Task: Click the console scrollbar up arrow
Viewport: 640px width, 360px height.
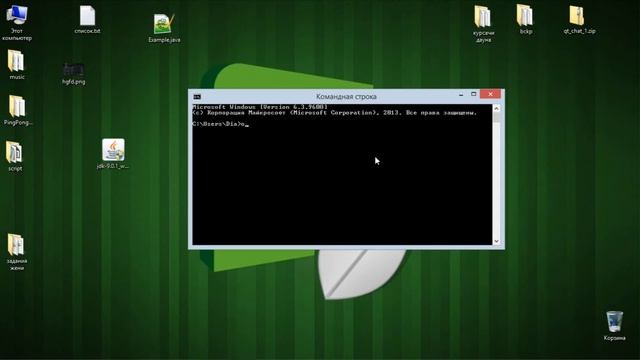Action: [x=496, y=109]
